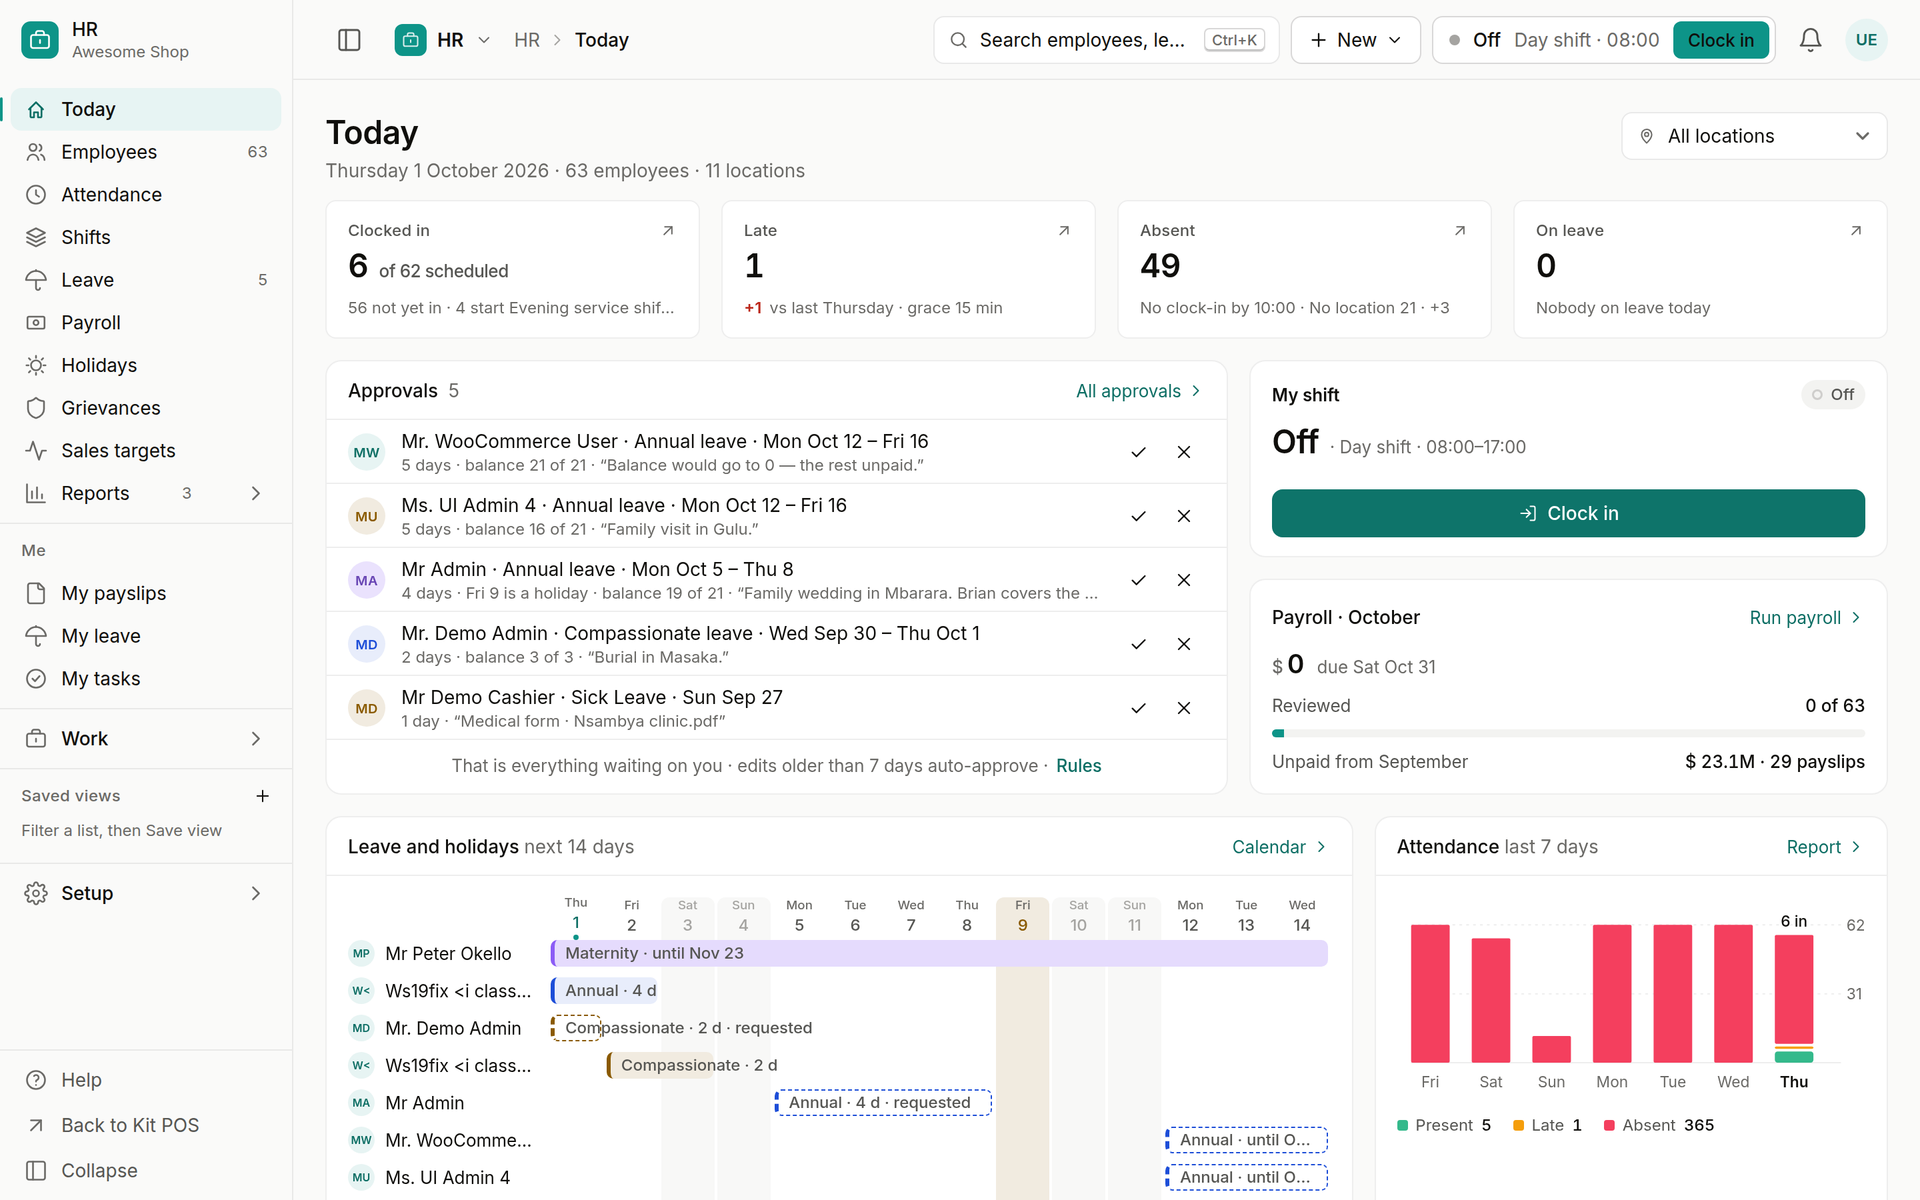Open the Attendance Report link
1920x1200 pixels.
[1824, 847]
